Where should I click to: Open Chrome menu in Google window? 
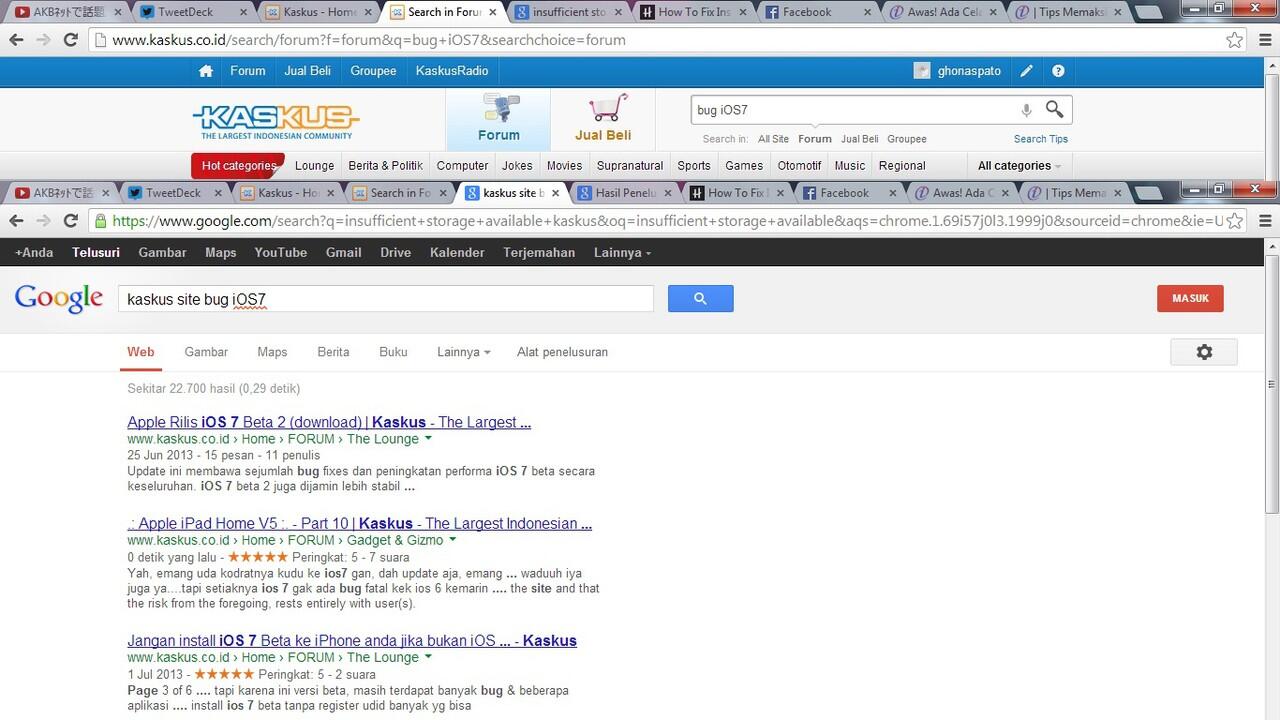click(x=1265, y=221)
